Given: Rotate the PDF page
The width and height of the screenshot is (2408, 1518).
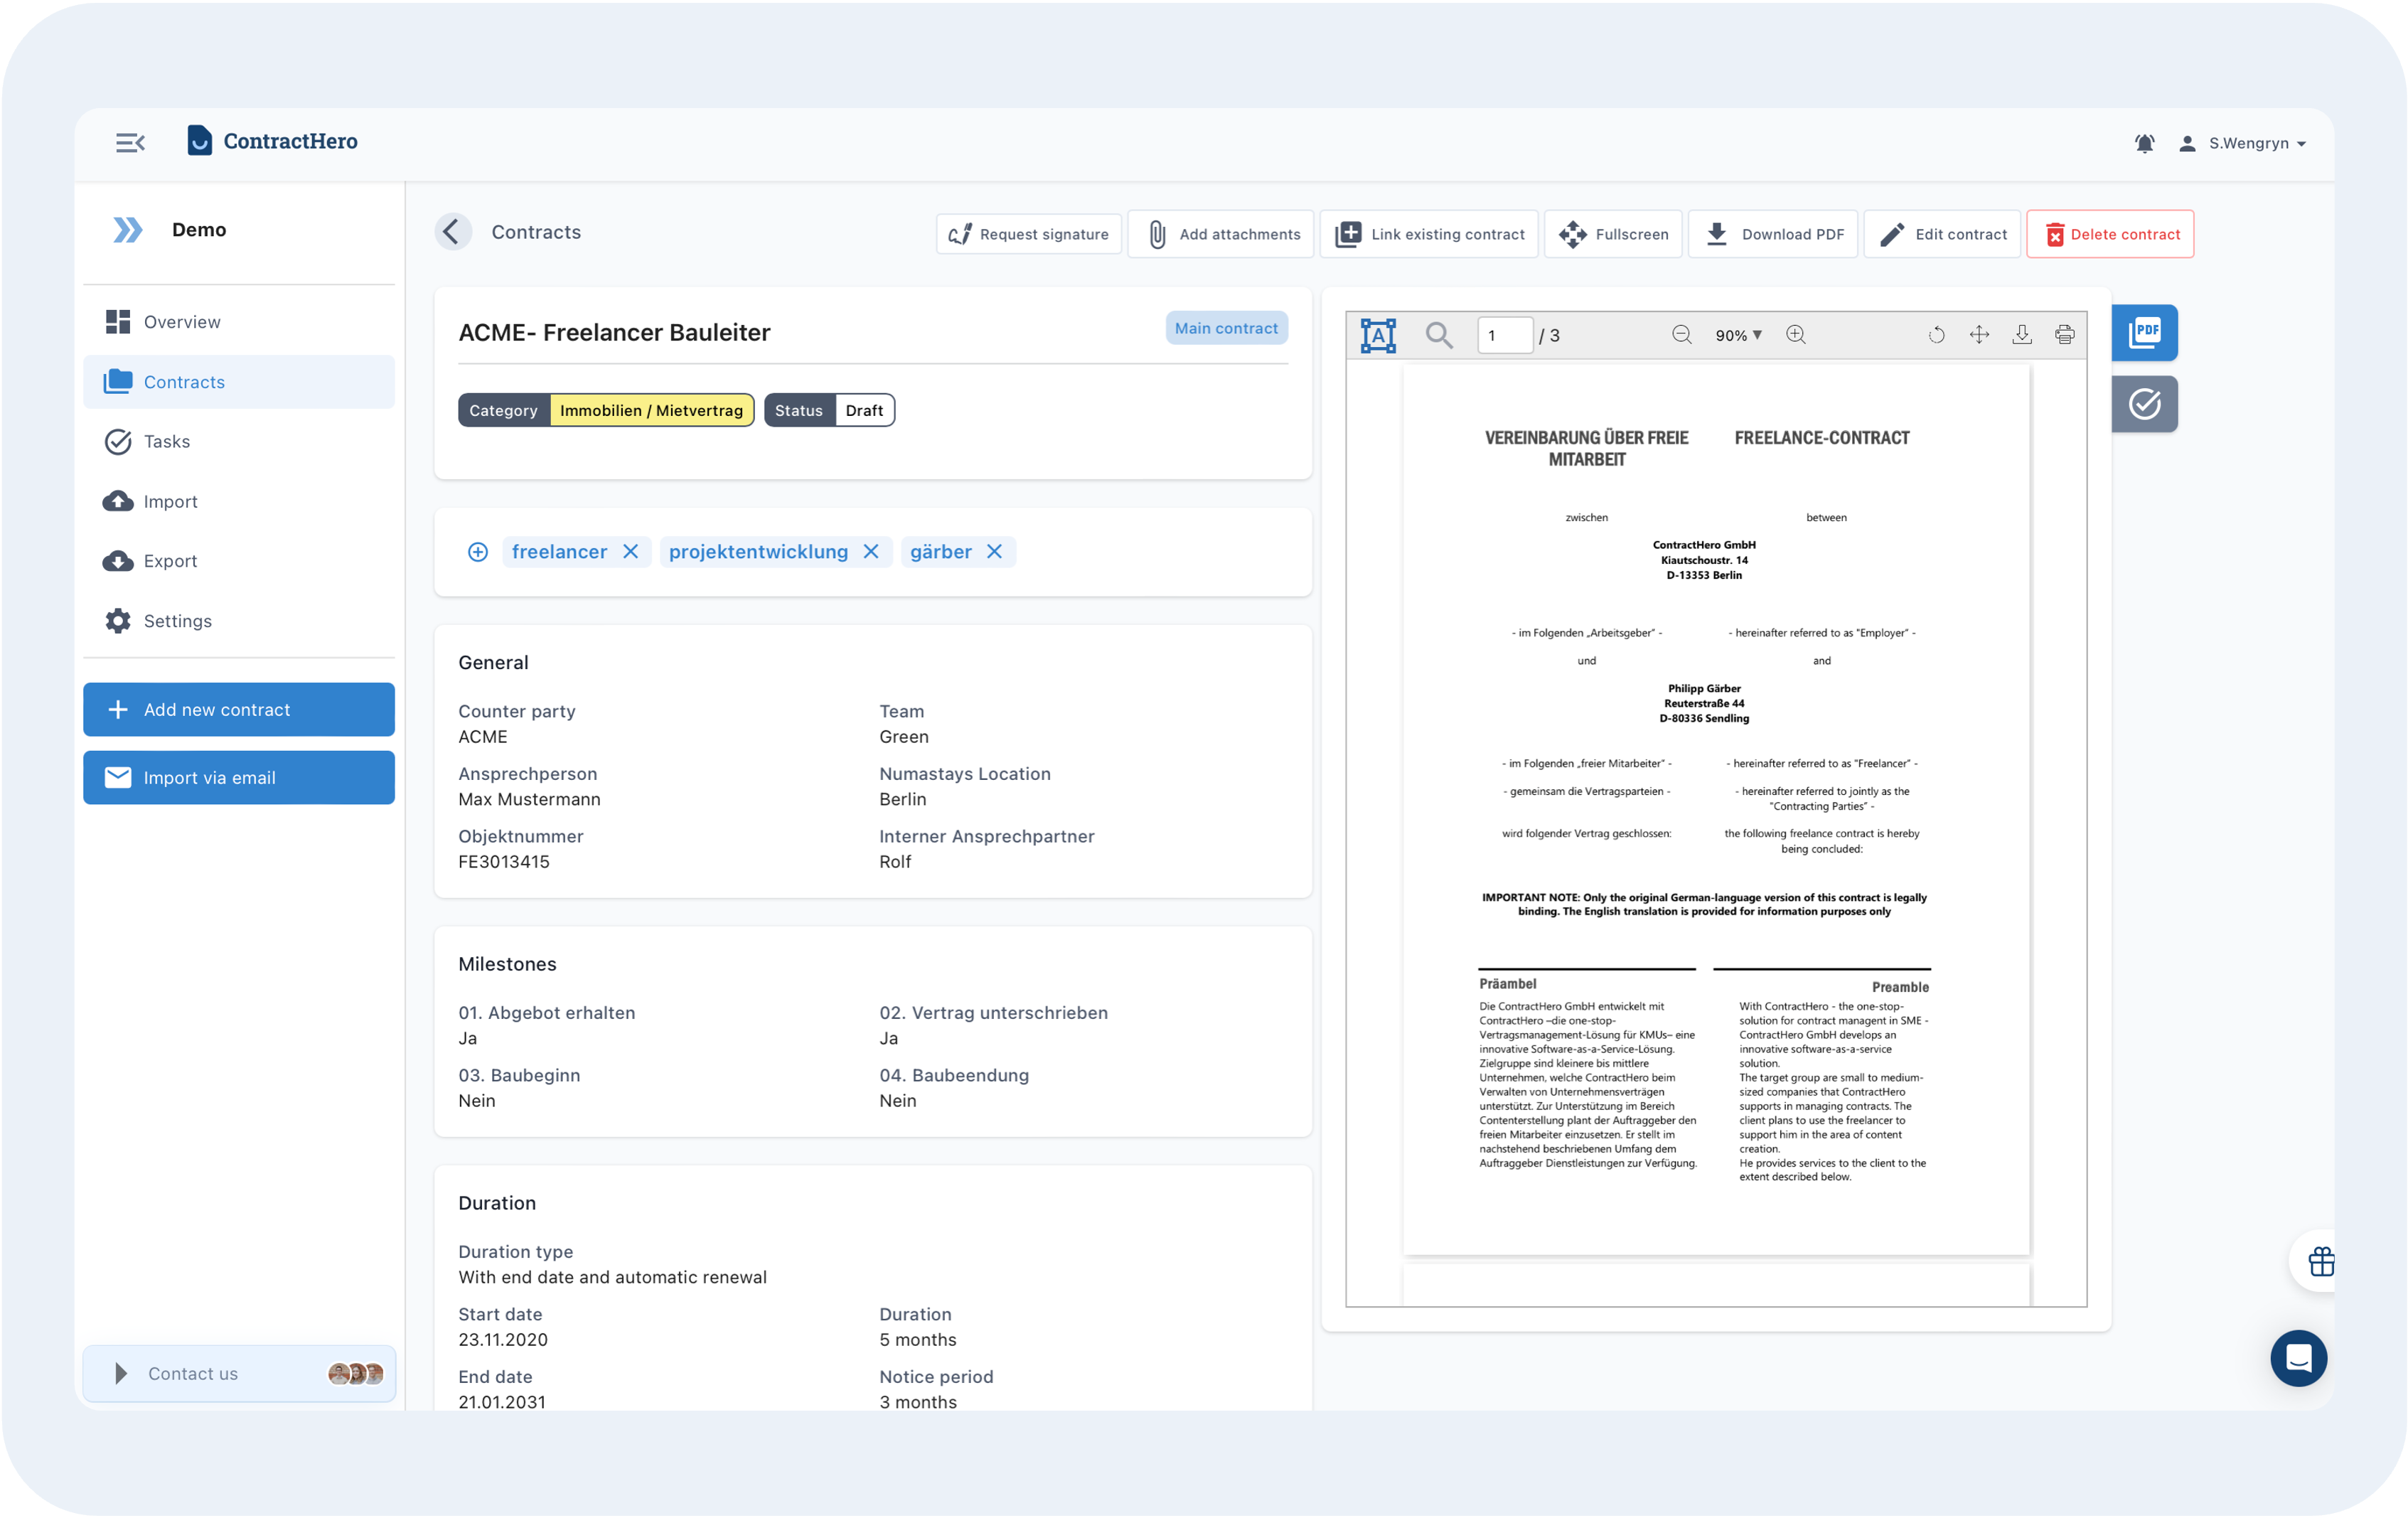Looking at the screenshot, I should point(1936,335).
